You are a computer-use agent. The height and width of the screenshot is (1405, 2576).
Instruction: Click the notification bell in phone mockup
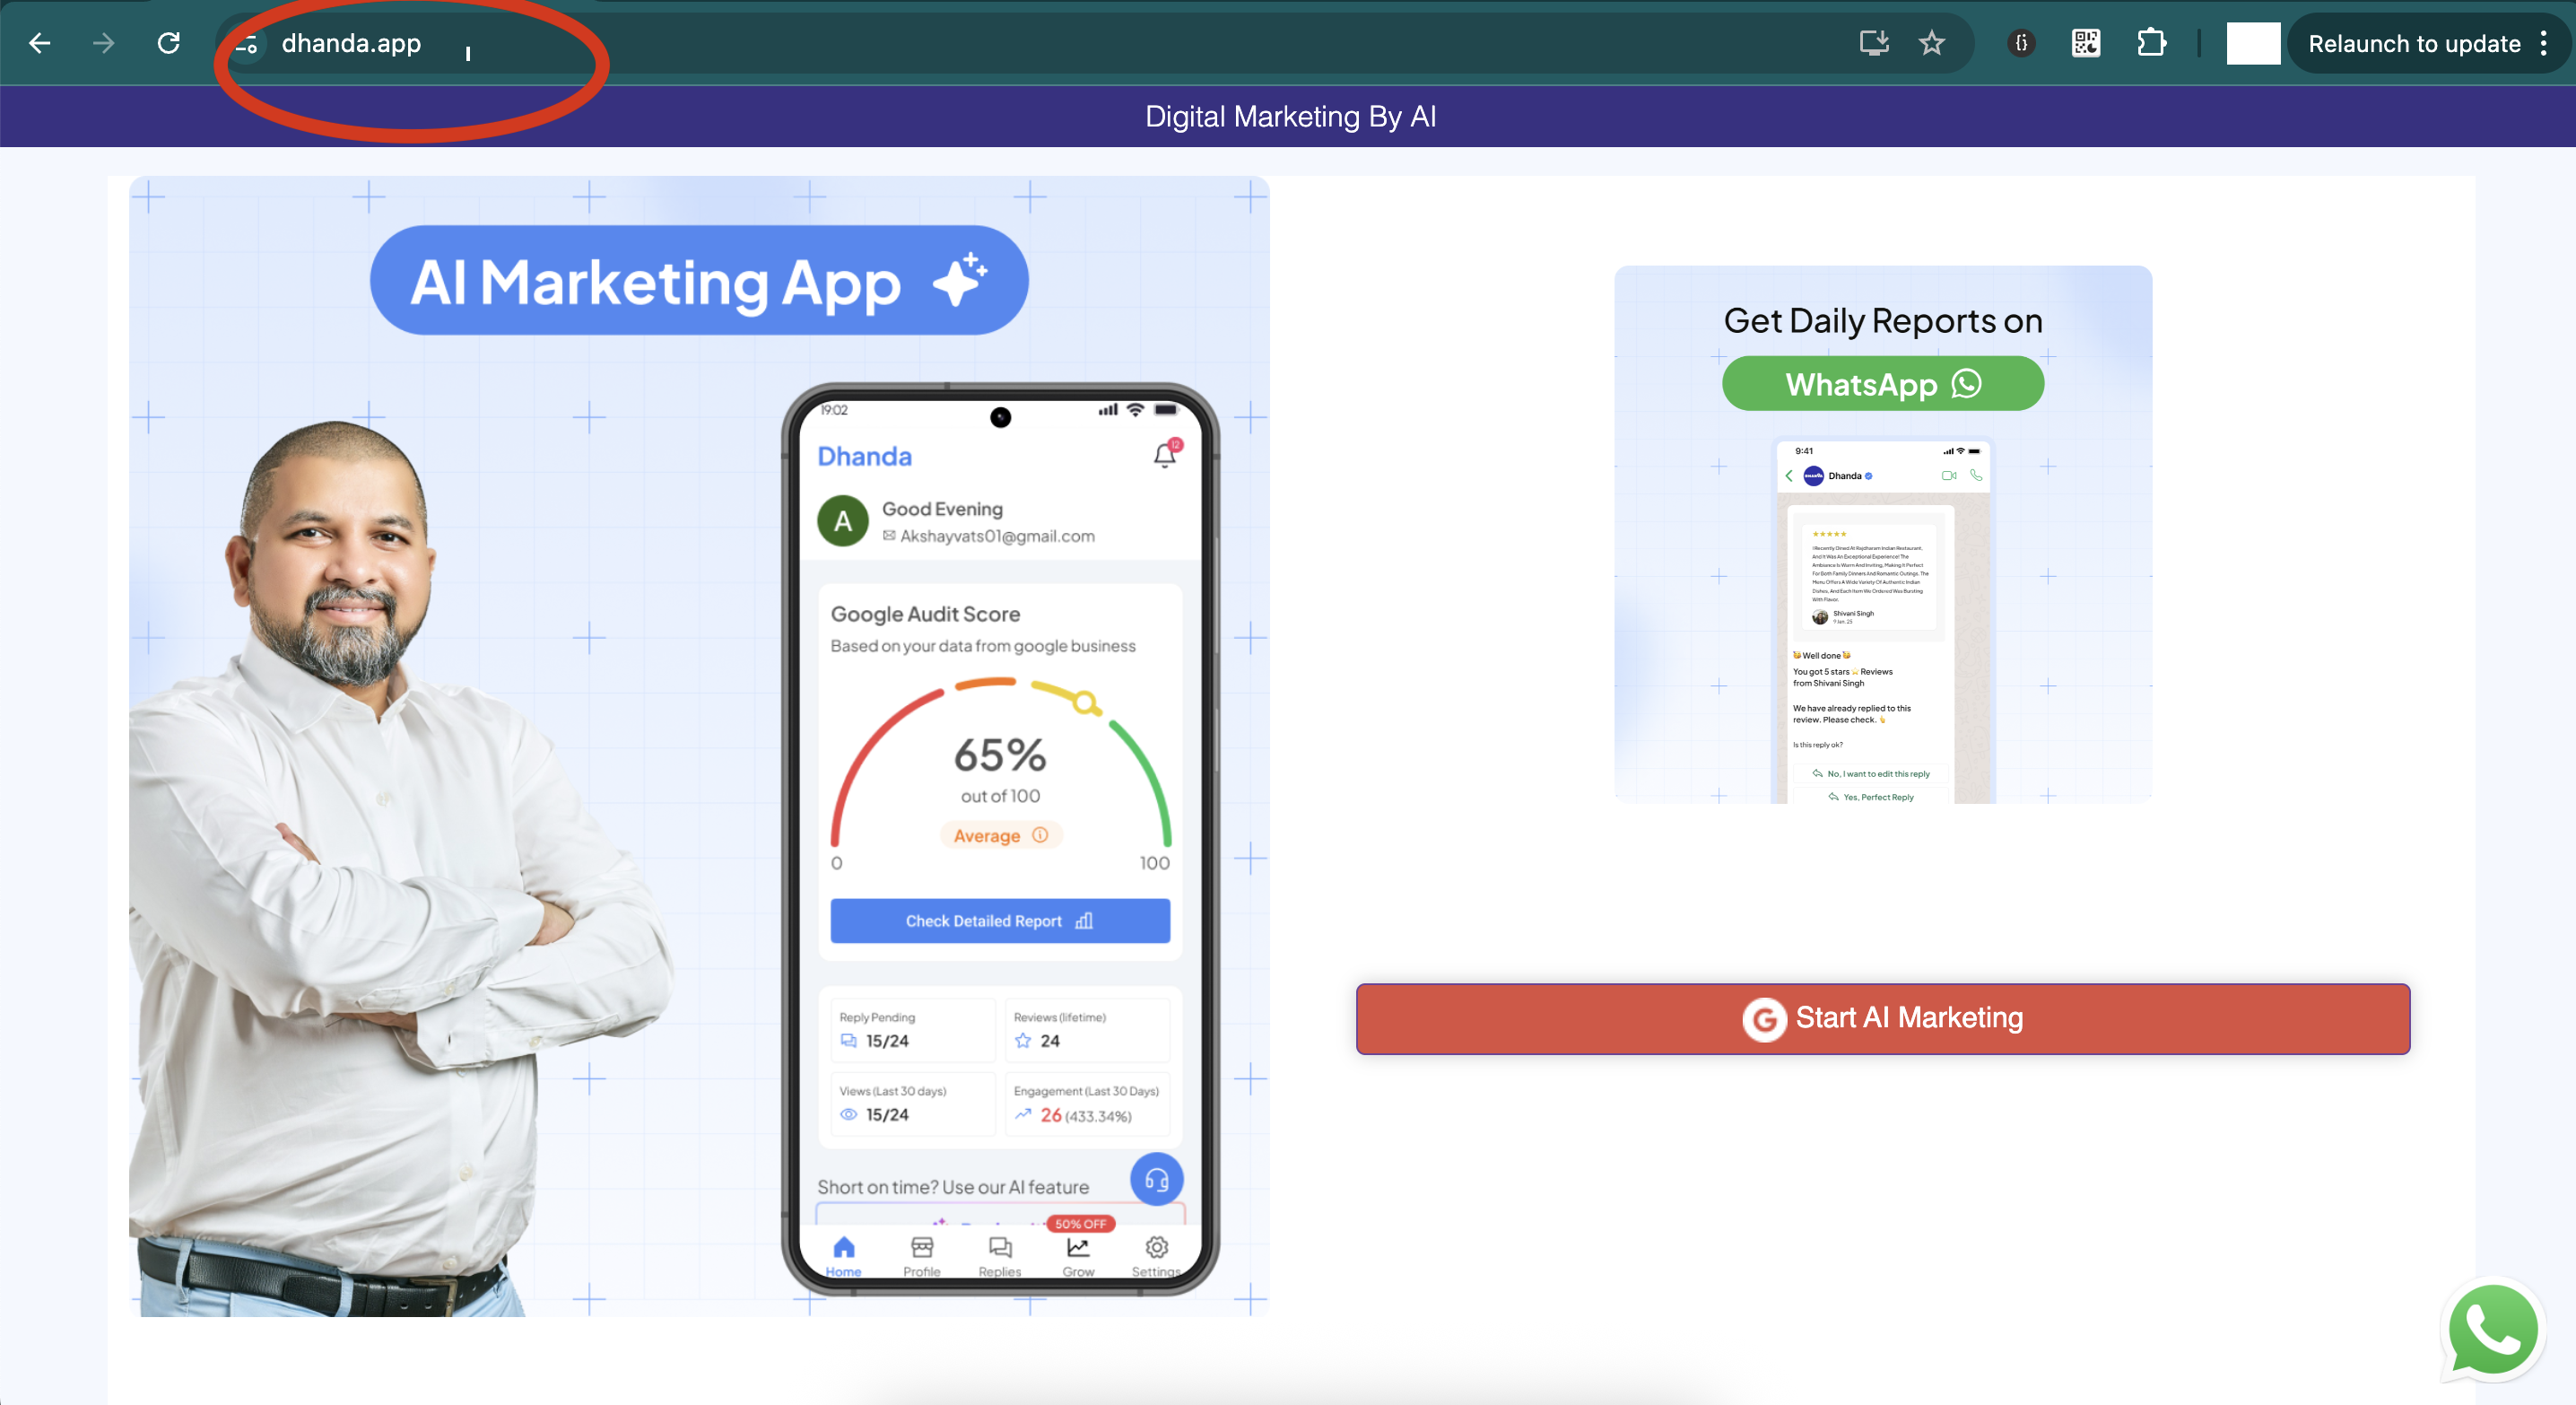click(1165, 455)
